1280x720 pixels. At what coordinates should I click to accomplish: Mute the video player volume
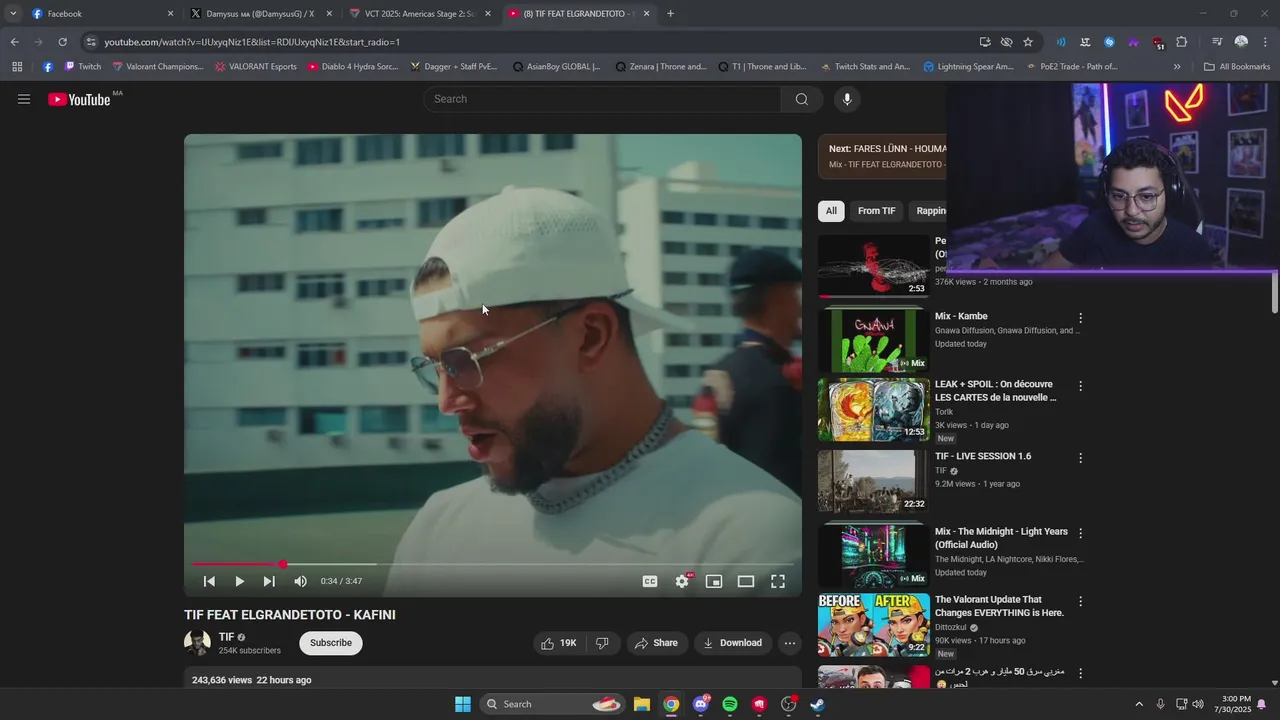click(x=300, y=581)
